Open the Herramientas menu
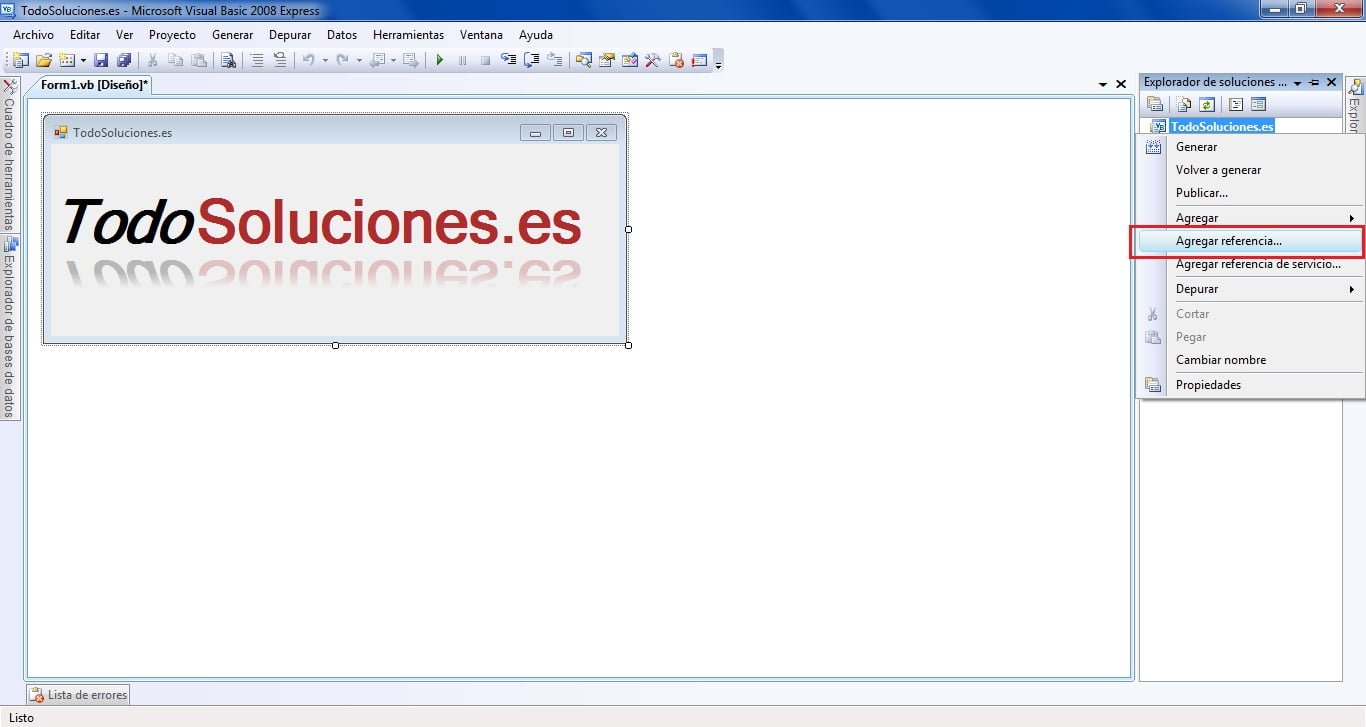1366x727 pixels. [x=408, y=35]
